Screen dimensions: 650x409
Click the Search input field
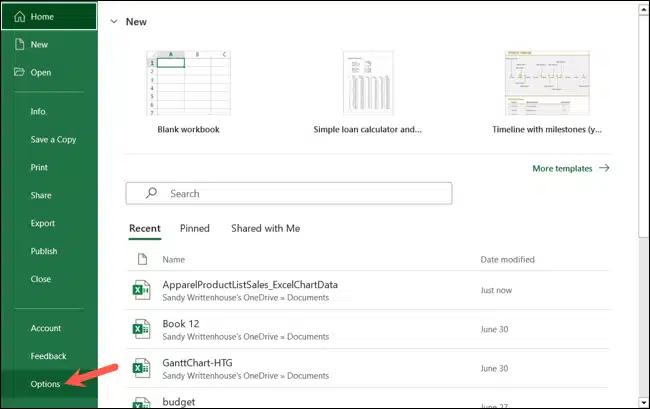click(289, 193)
